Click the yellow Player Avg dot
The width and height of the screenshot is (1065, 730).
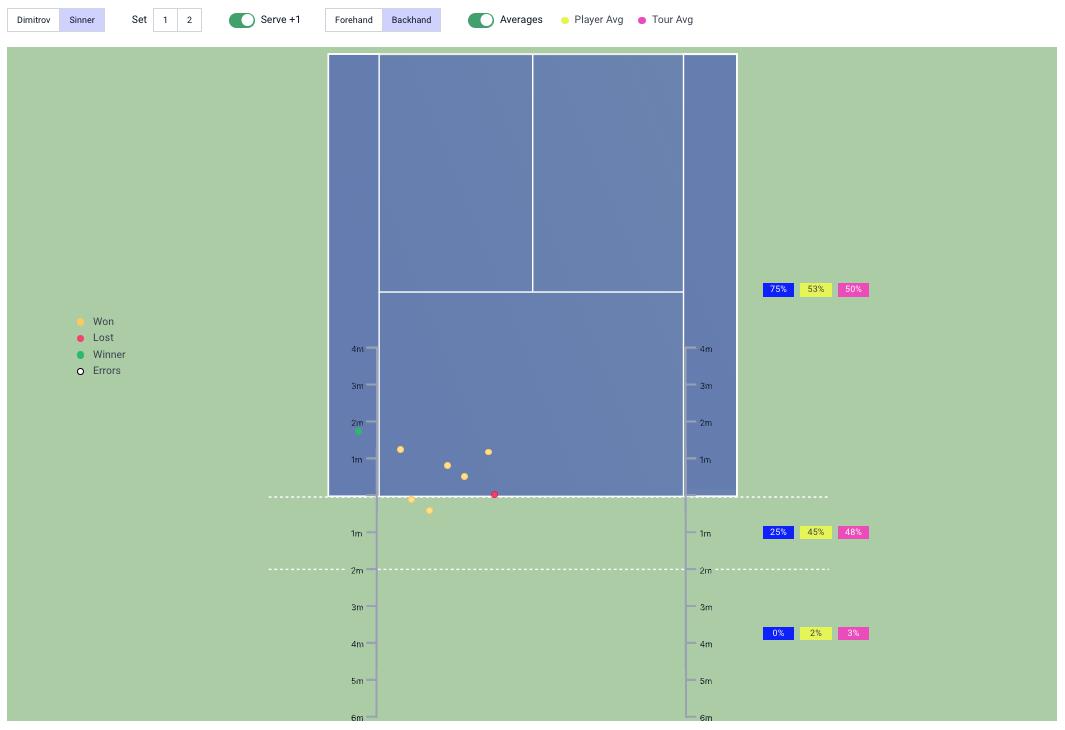pos(565,20)
